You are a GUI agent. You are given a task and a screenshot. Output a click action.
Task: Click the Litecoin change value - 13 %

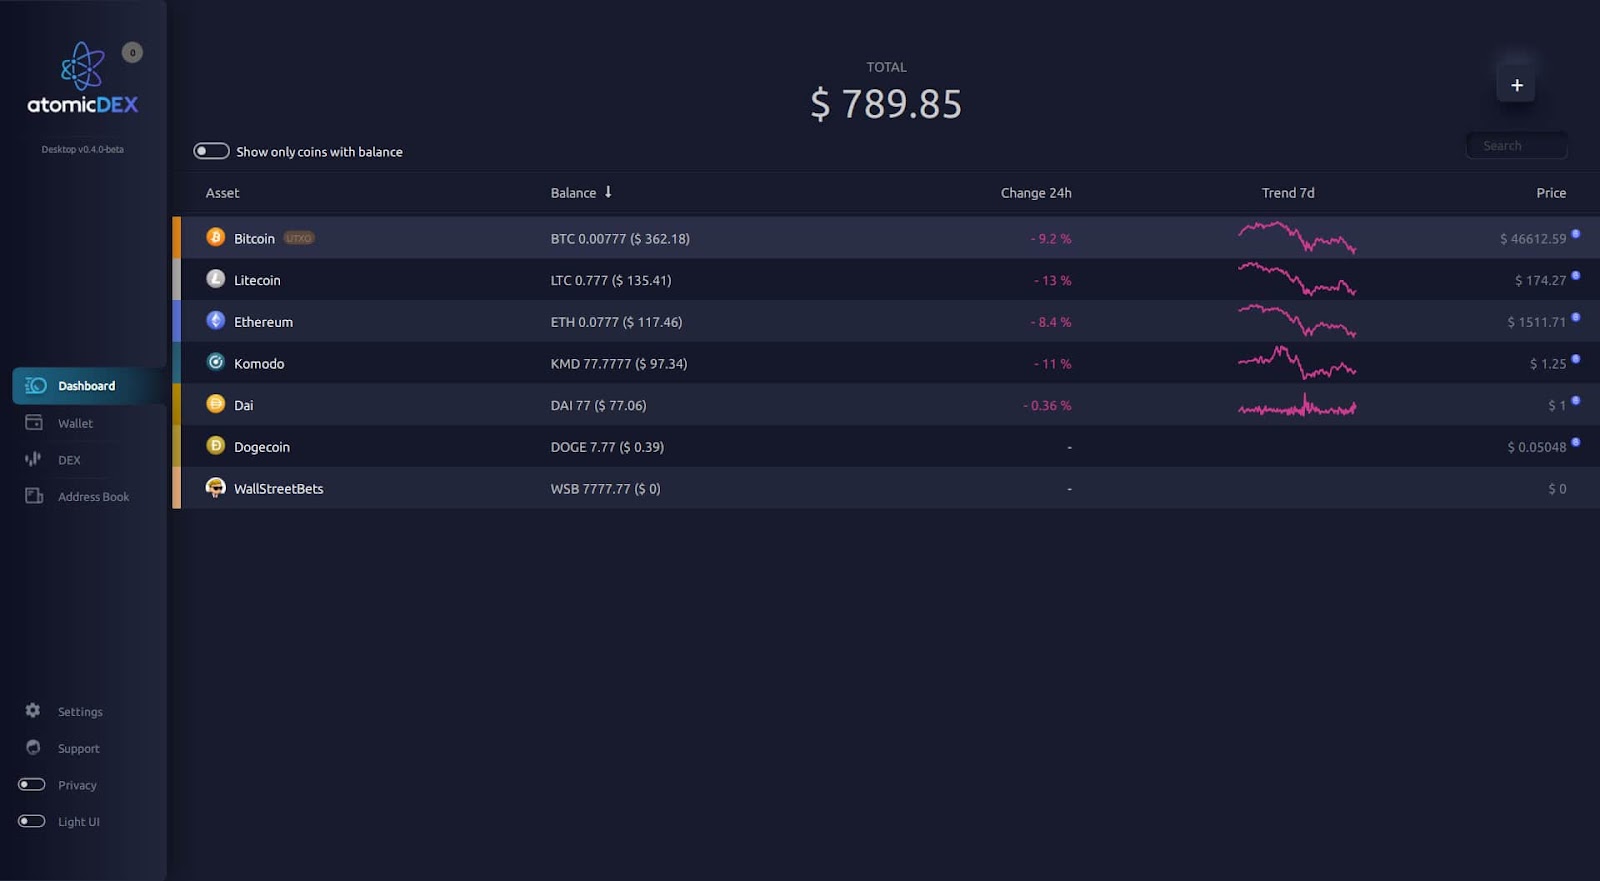click(1053, 280)
